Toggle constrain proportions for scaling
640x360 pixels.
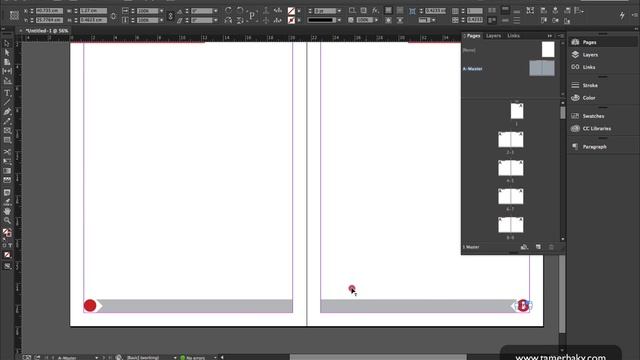point(171,16)
